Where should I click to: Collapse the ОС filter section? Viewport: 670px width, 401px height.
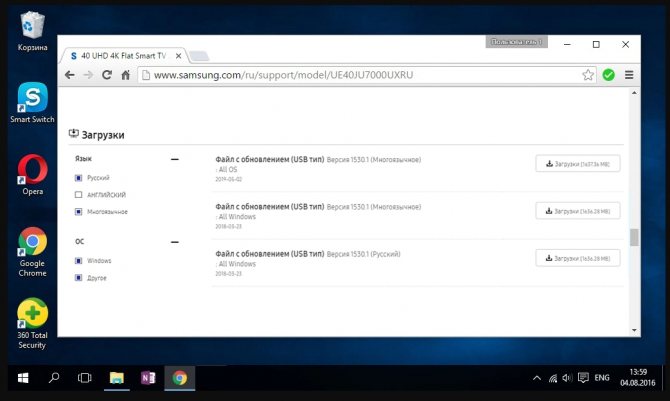pos(175,242)
